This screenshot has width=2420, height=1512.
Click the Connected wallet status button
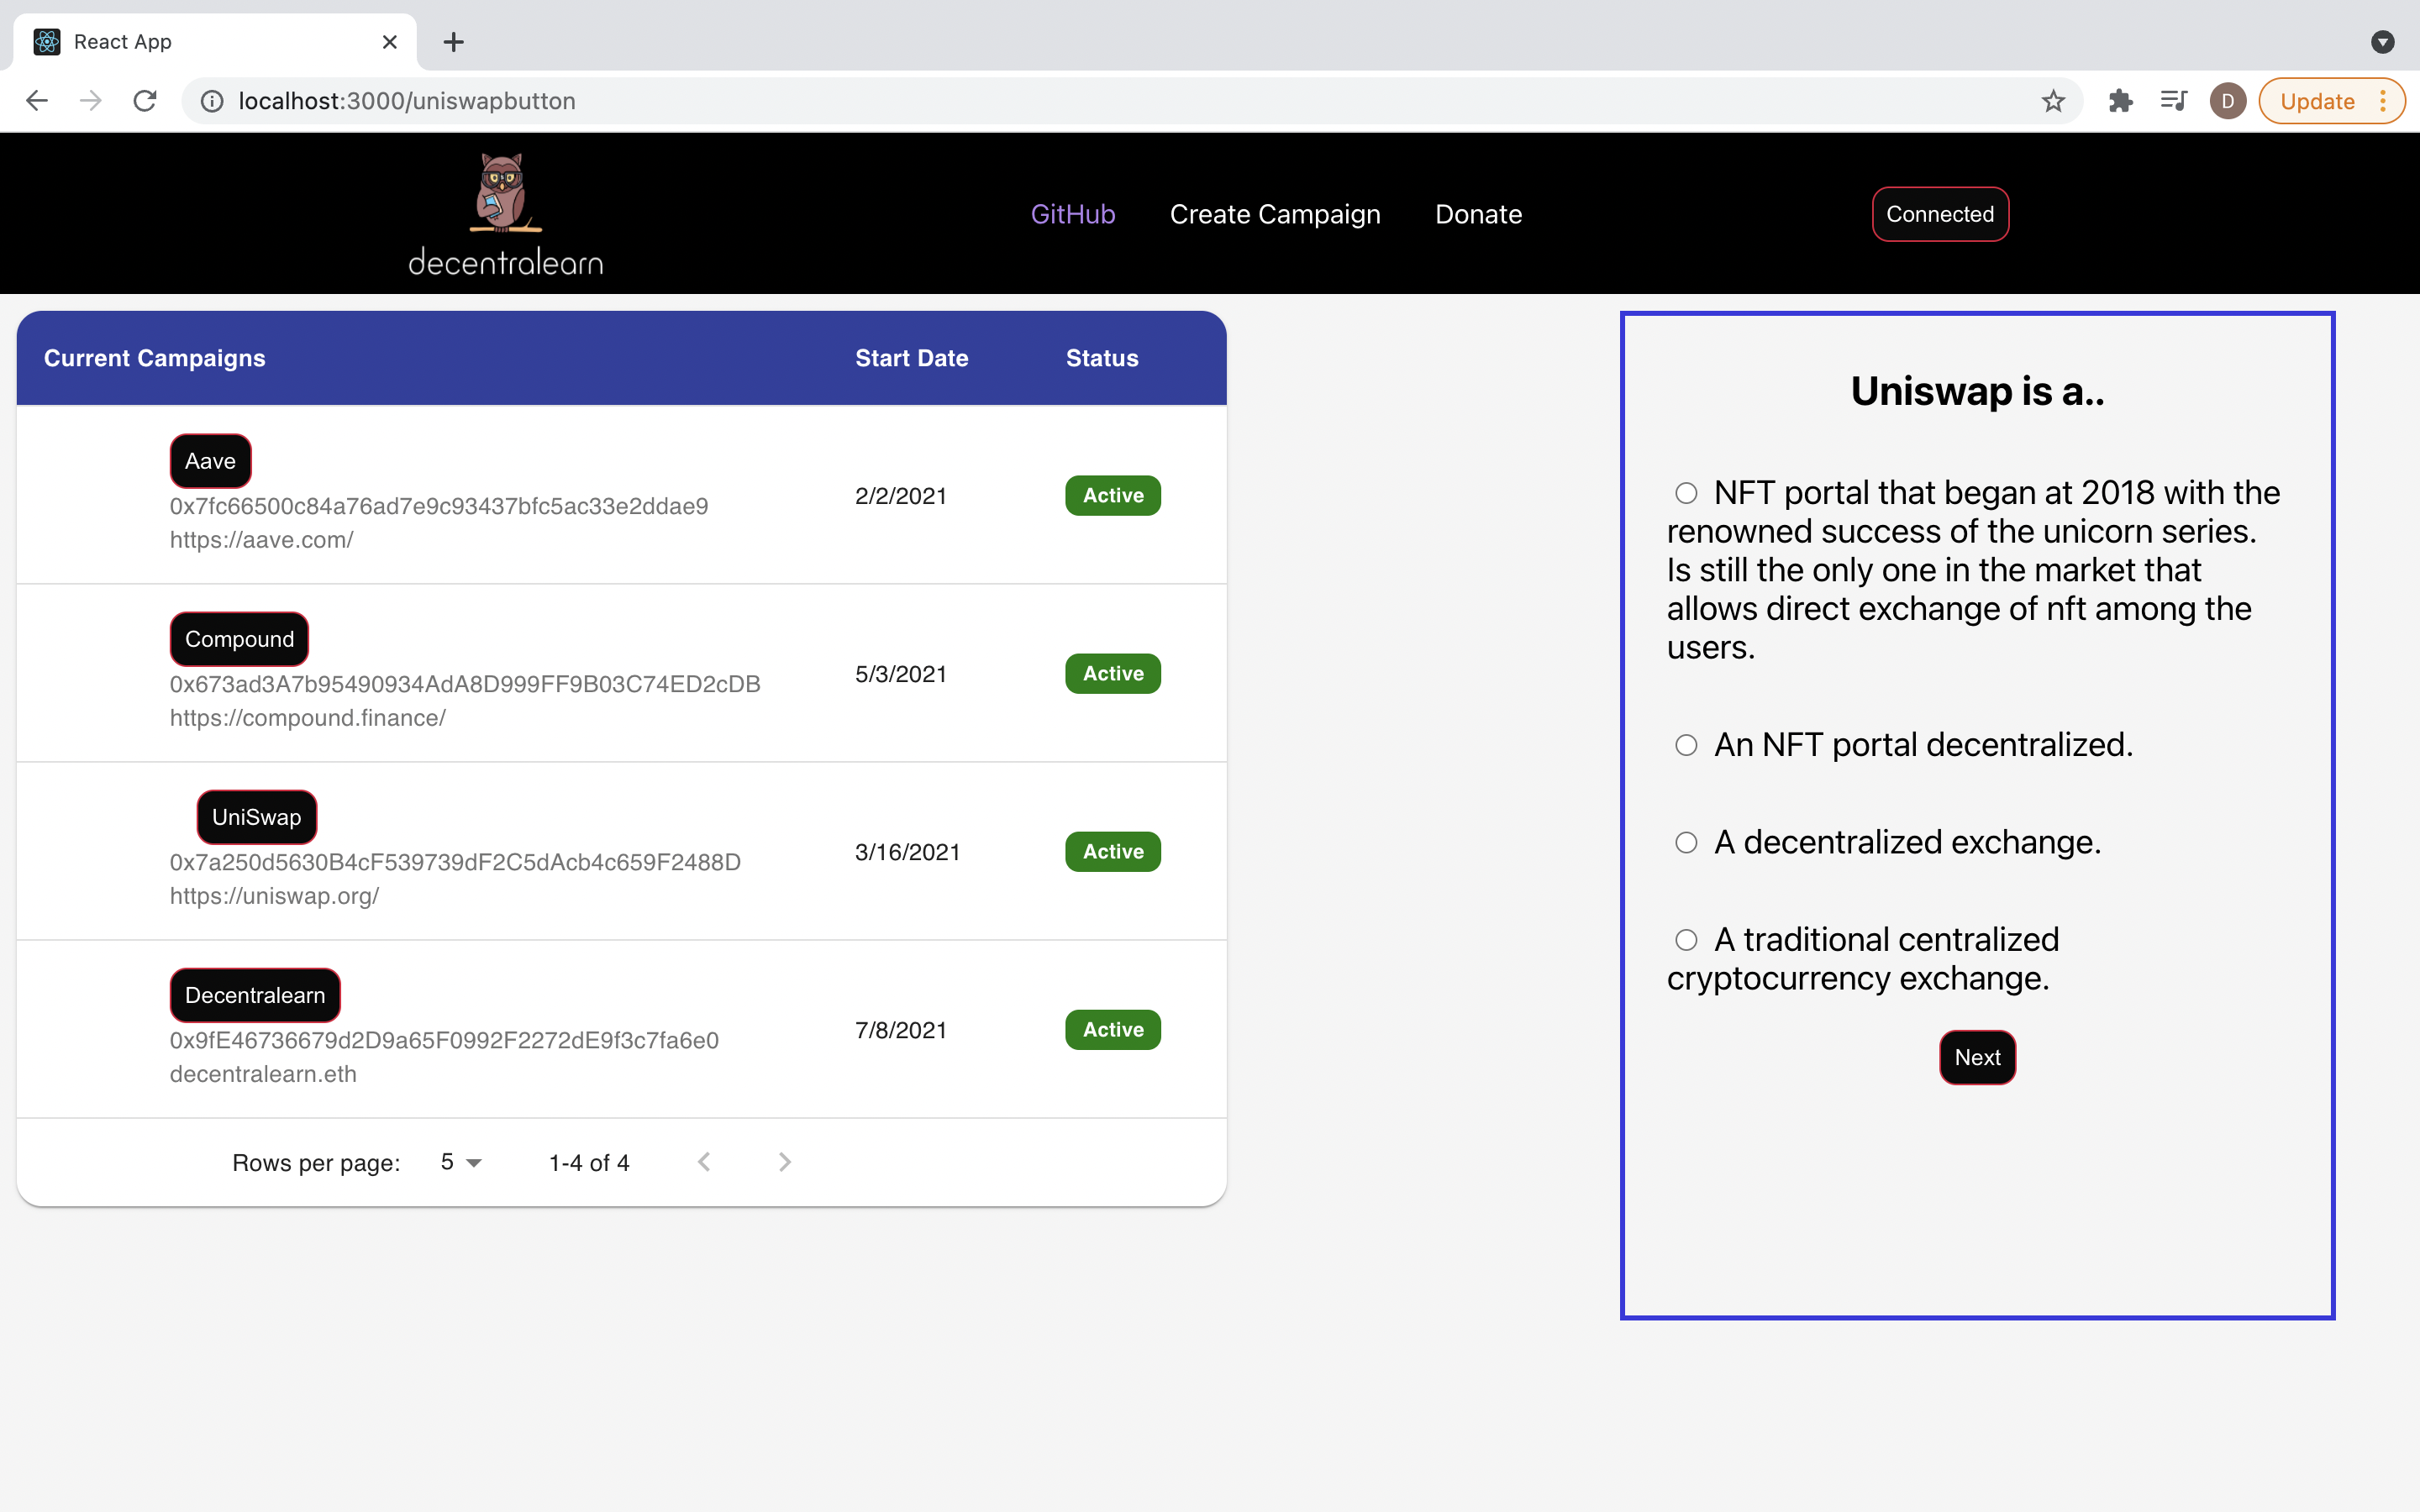pyautogui.click(x=1939, y=214)
